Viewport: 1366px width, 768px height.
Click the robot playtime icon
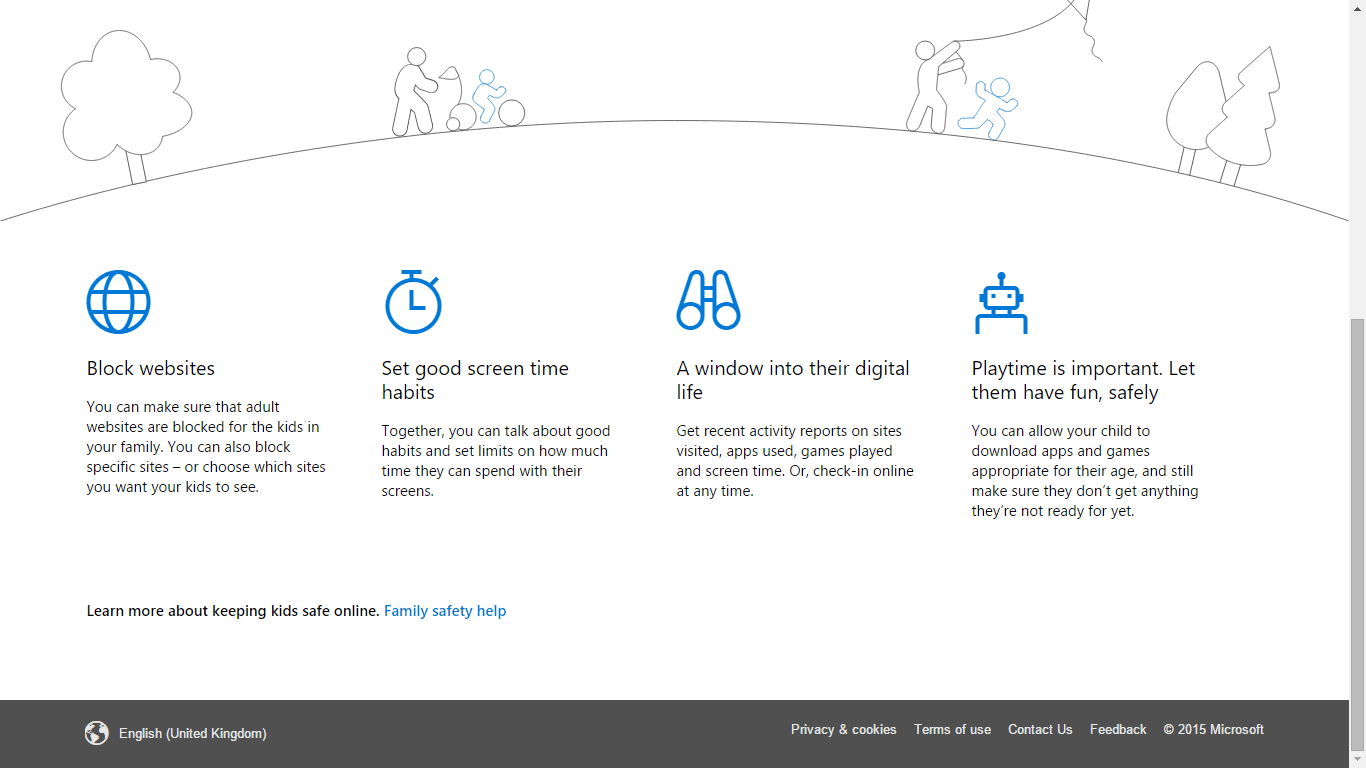click(x=1001, y=303)
